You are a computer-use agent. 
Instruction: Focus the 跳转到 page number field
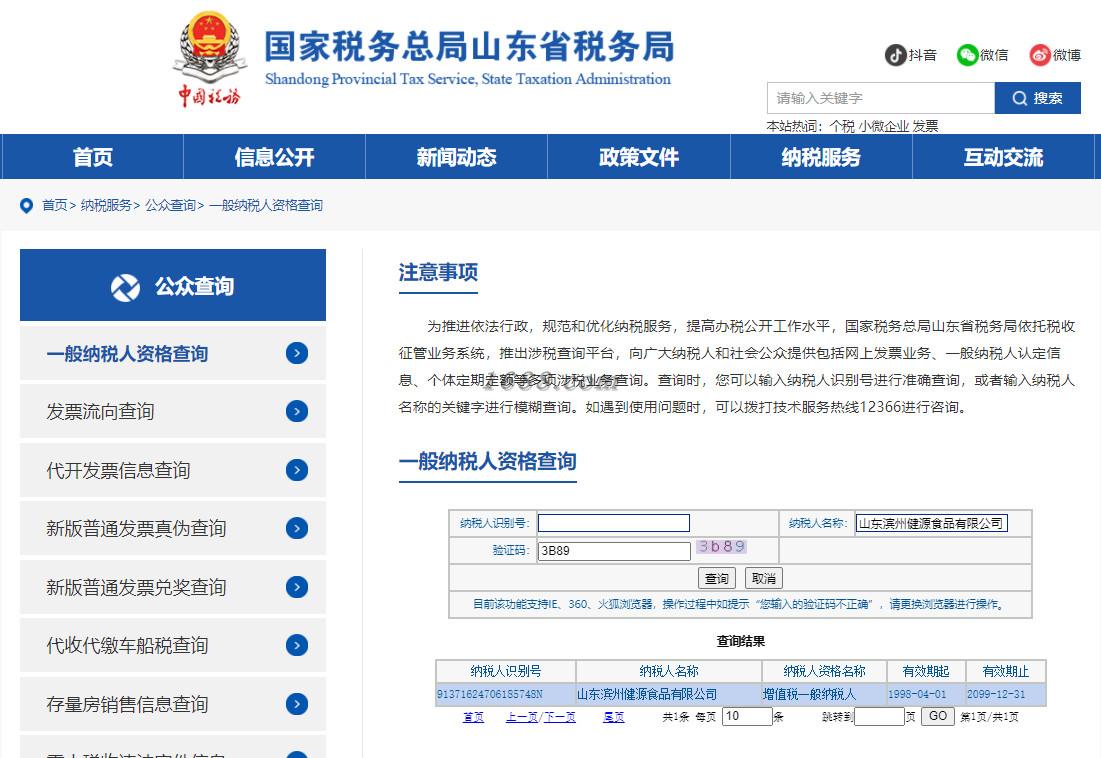879,716
